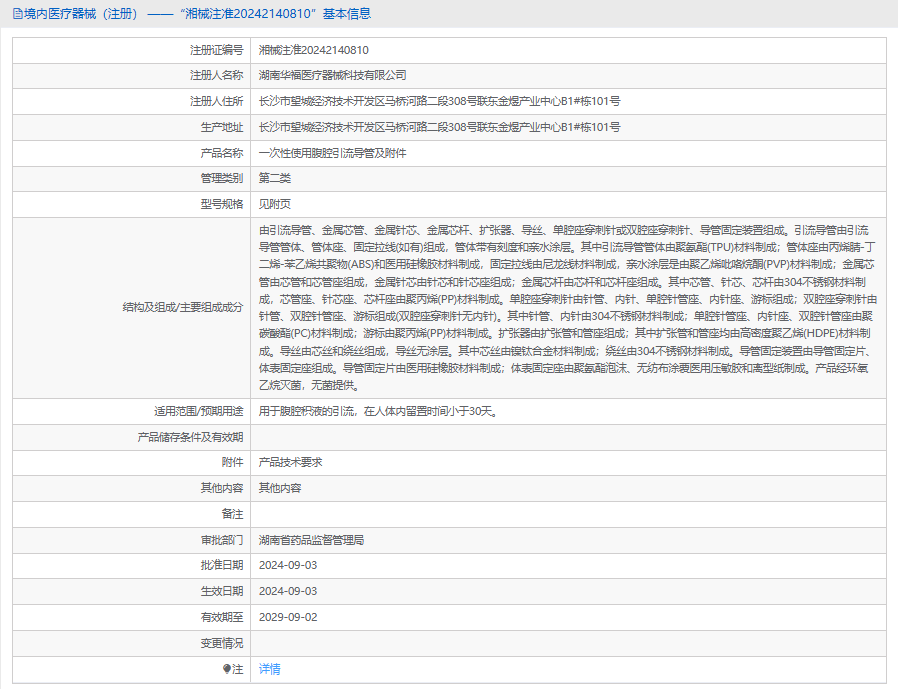Viewport: 898px width, 689px height.
Task: Click product name 一次性使用腹腔引流导管及附件
Action: pos(333,153)
